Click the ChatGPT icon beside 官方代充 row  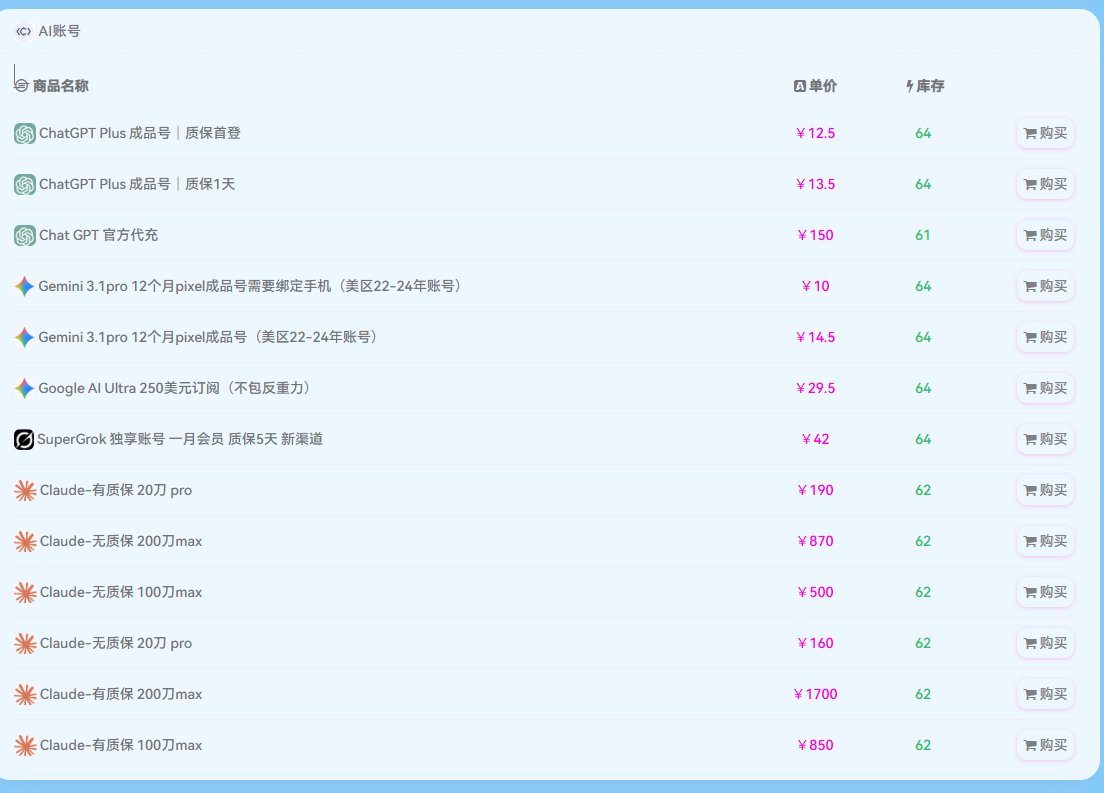pos(25,235)
